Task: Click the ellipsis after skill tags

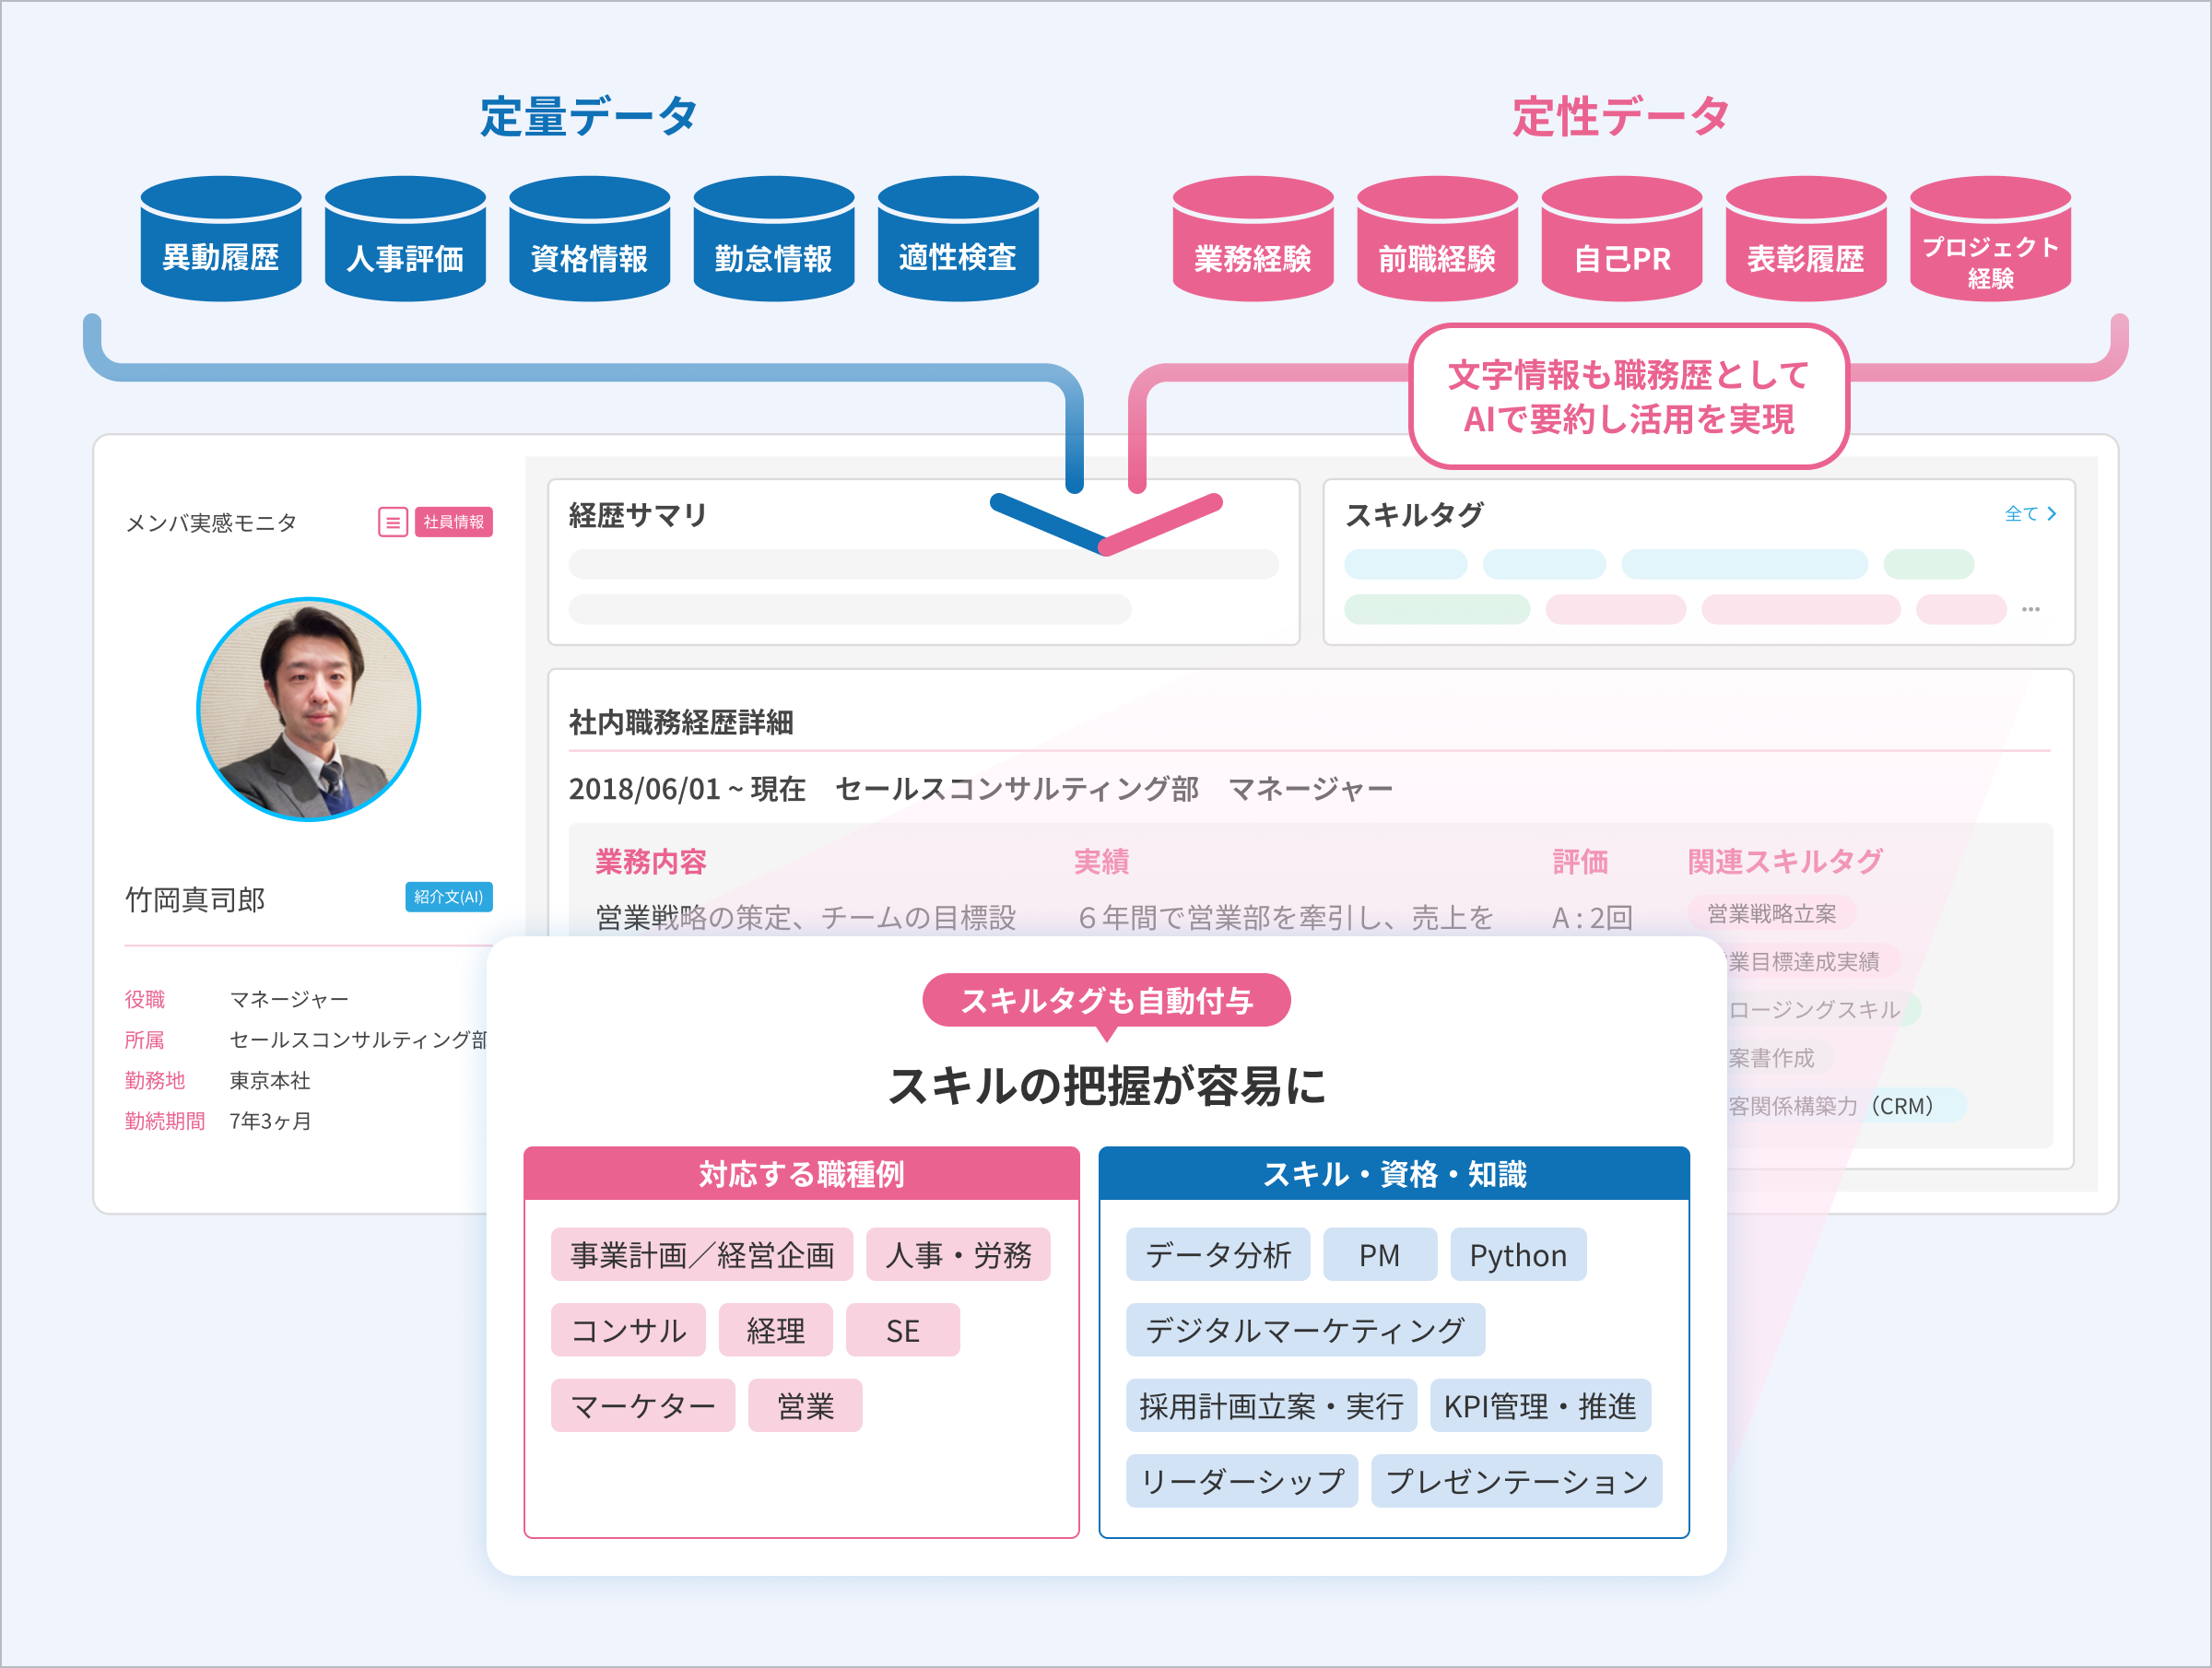Action: click(x=2030, y=609)
